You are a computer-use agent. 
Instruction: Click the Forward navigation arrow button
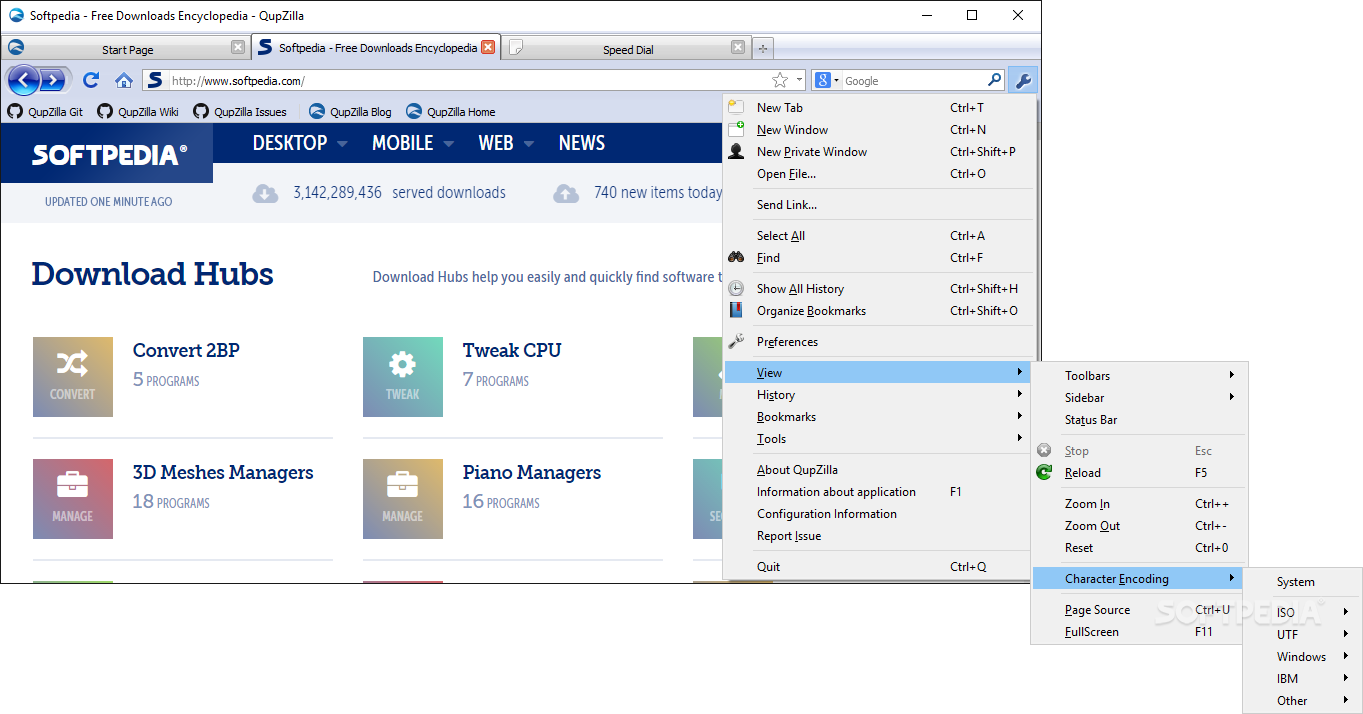click(54, 80)
